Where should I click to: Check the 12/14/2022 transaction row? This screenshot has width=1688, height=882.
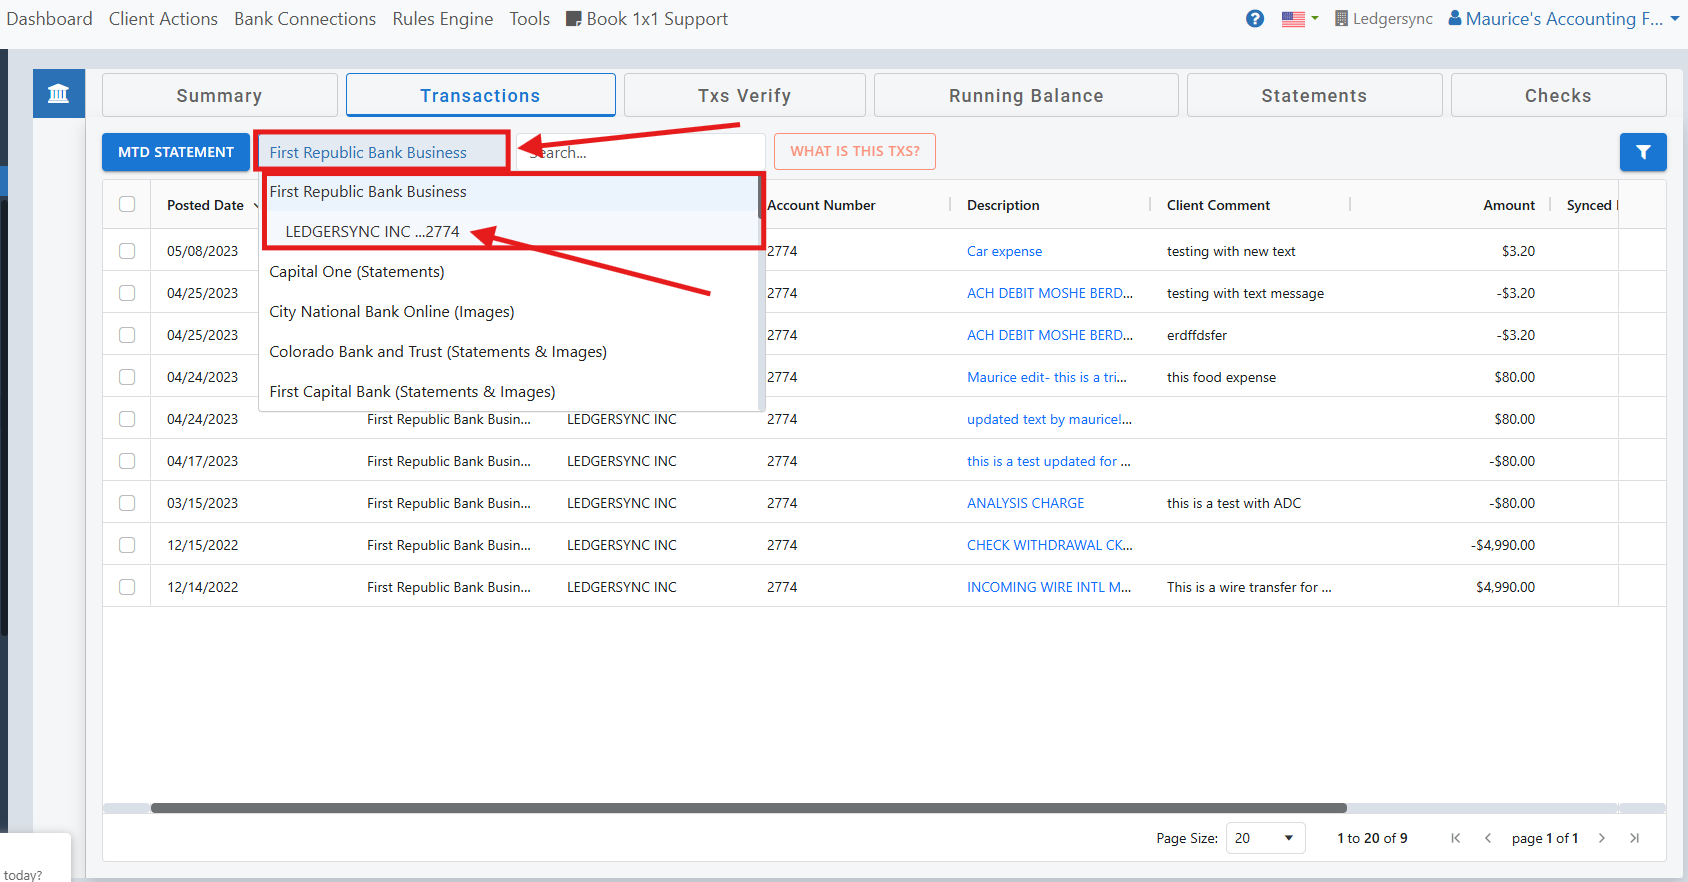click(x=127, y=587)
